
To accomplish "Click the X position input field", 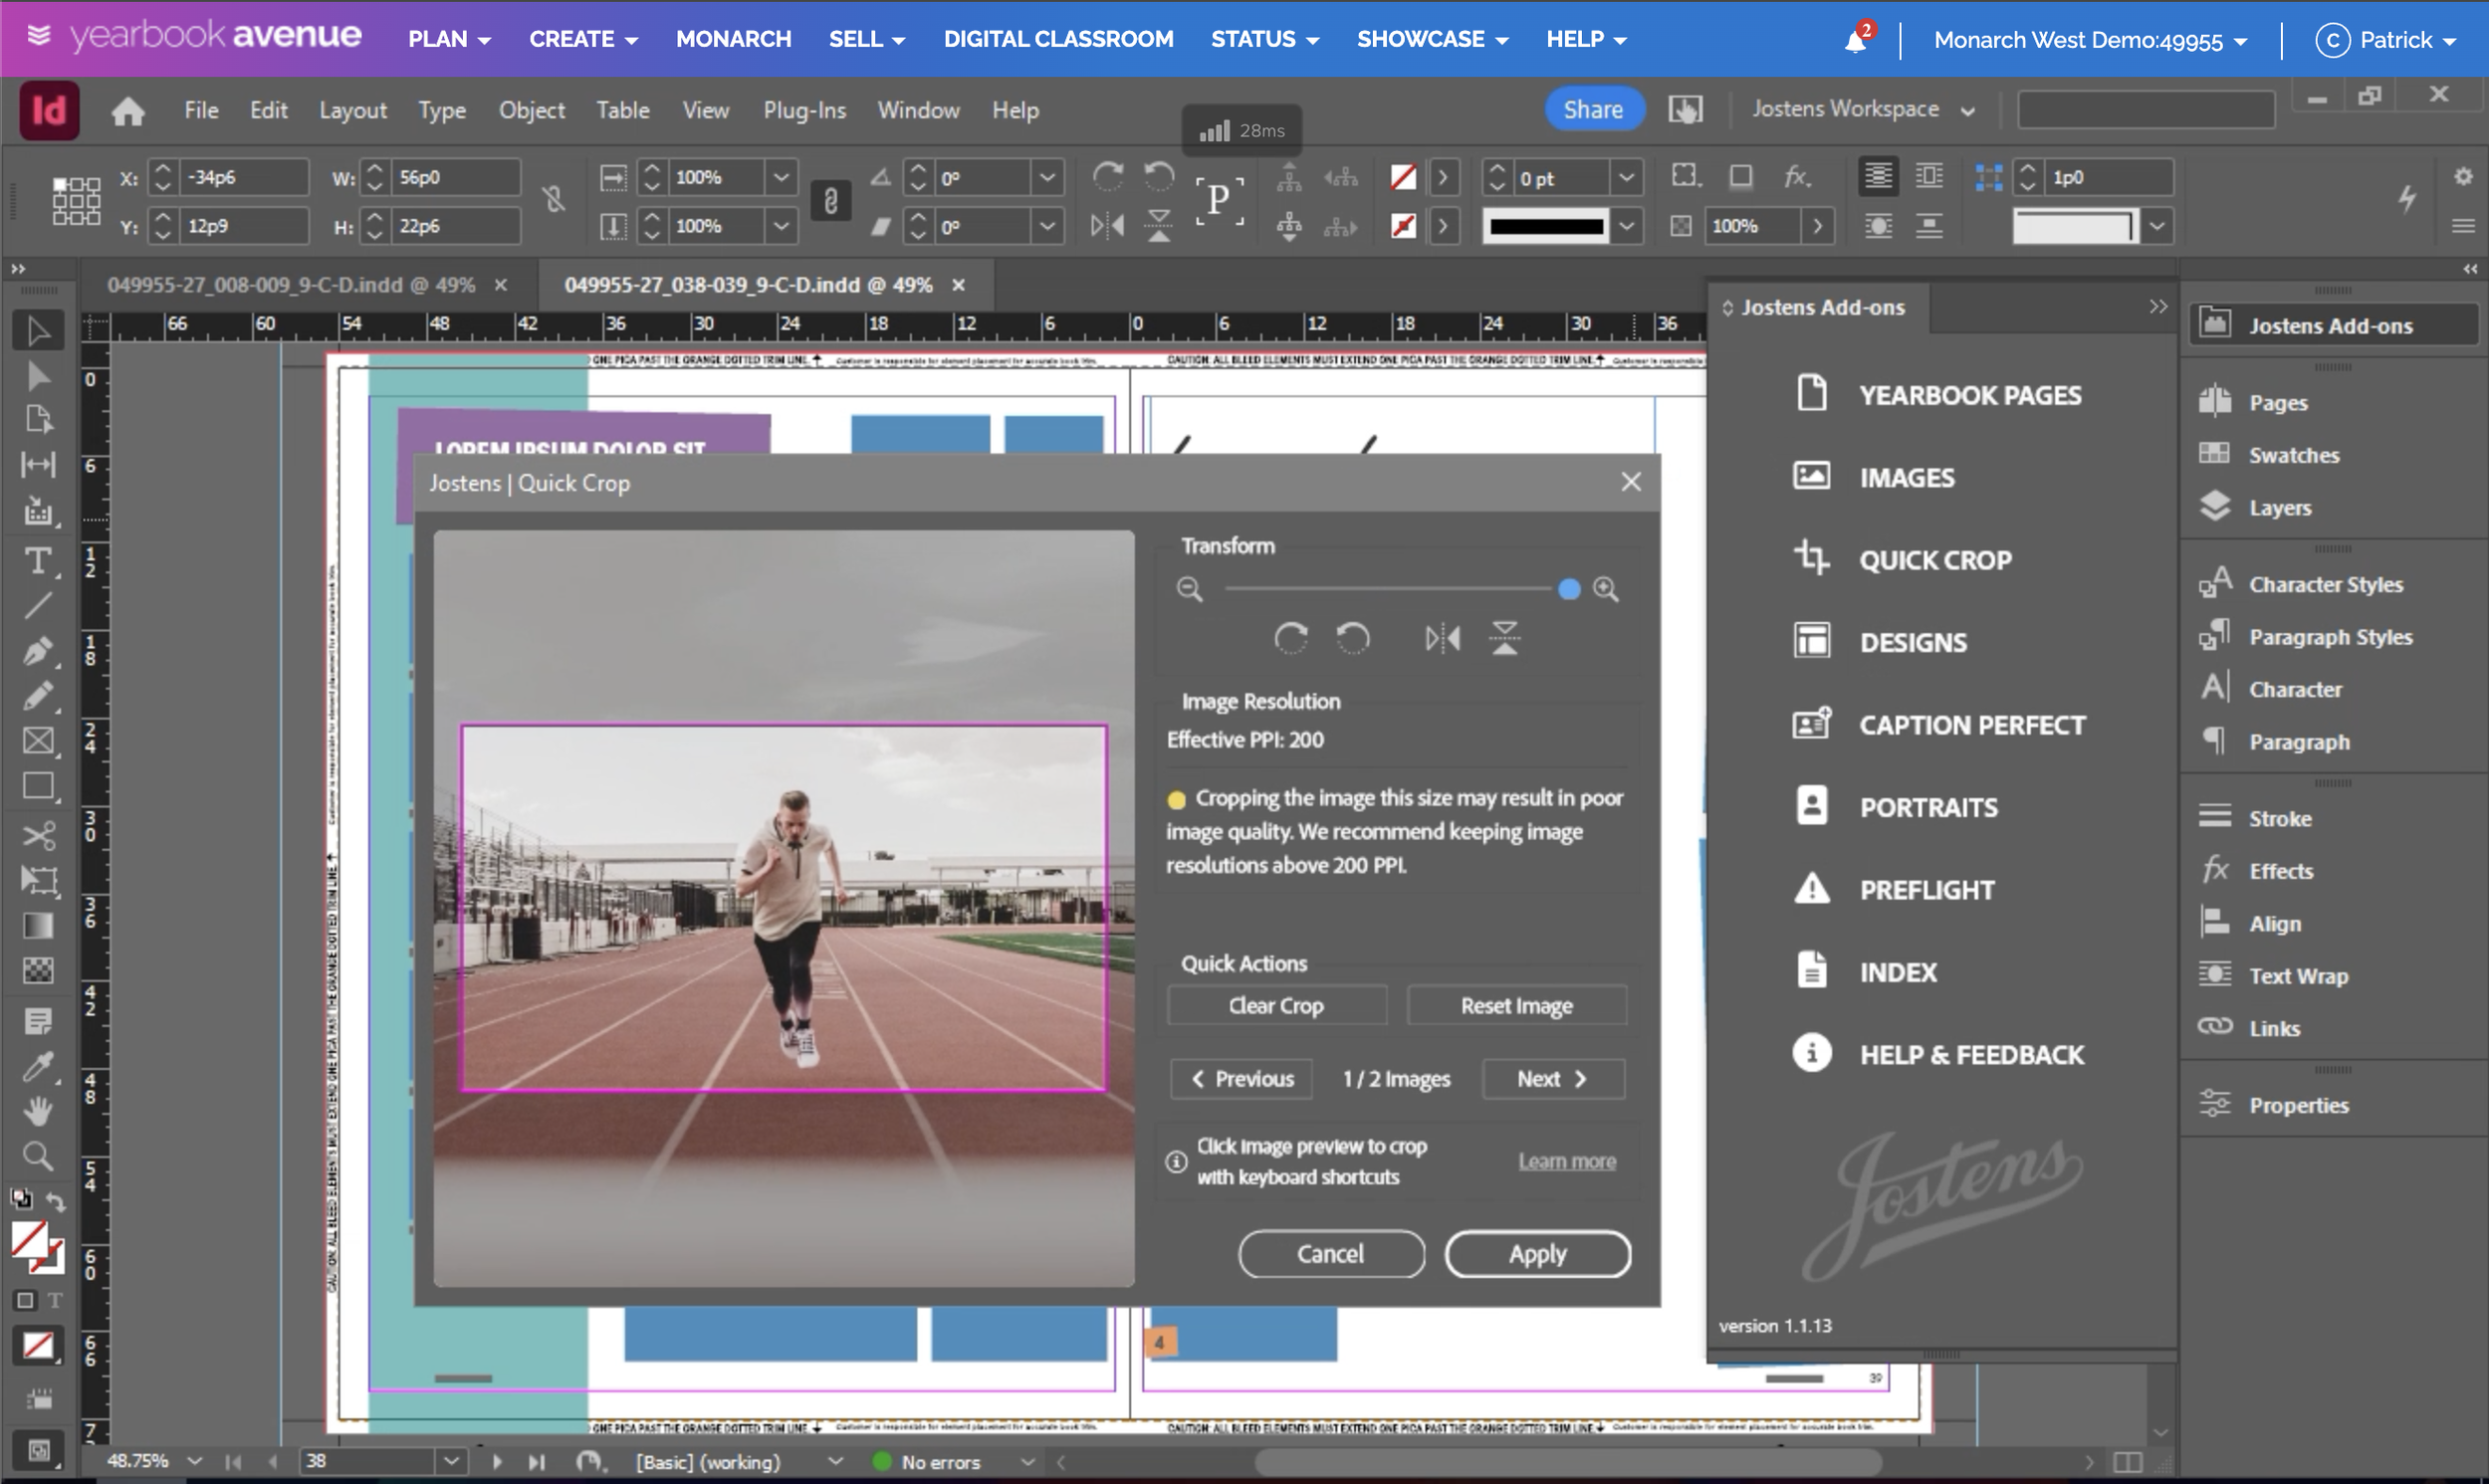I will [244, 178].
